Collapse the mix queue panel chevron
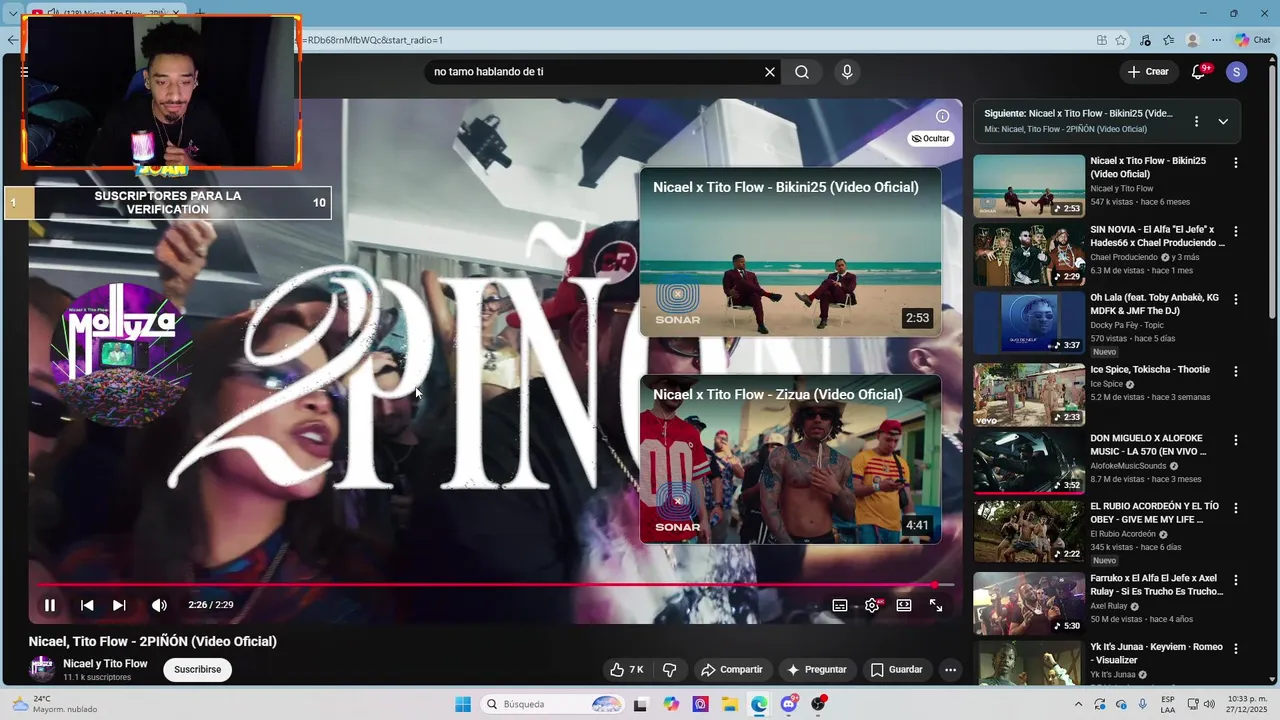Screen dimensions: 1280x720 pyautogui.click(x=1222, y=121)
